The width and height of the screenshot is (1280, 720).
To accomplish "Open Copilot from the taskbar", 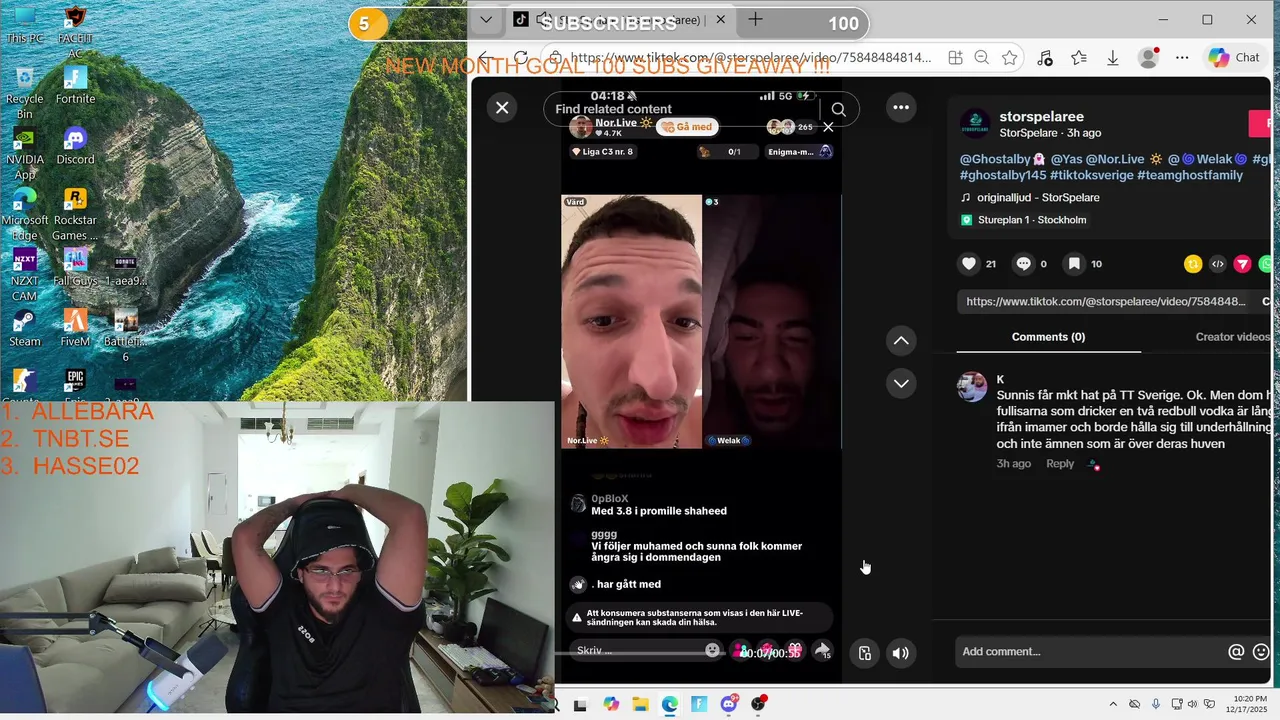I will coord(611,704).
